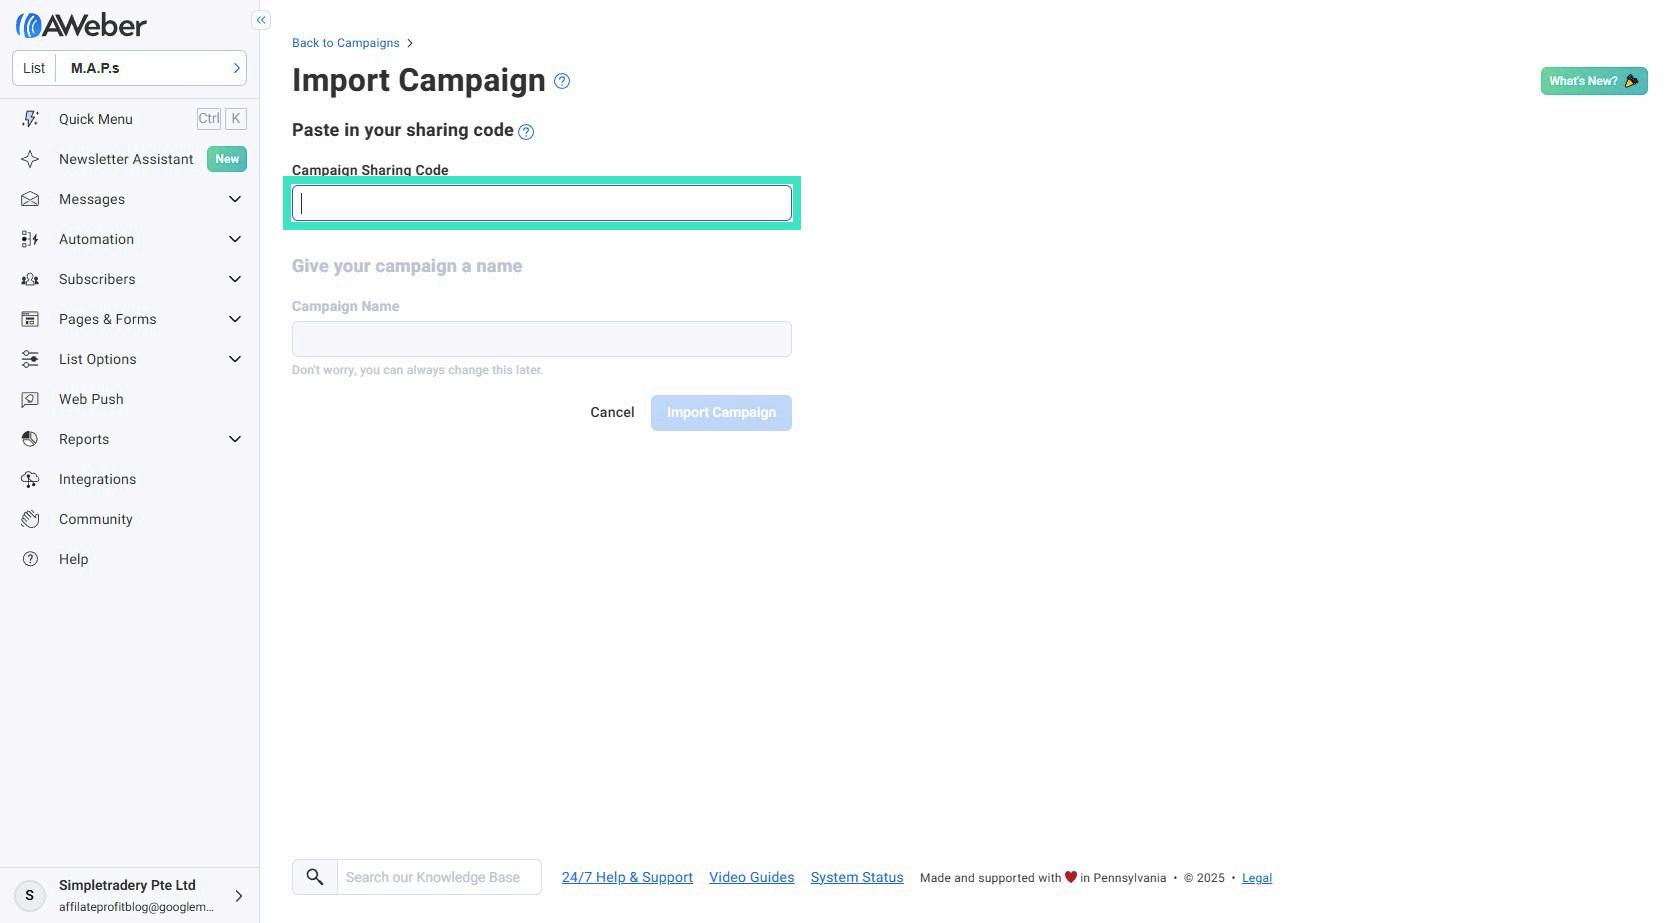Click the help icon next to sharing code heading
The width and height of the screenshot is (1680, 923).
click(x=526, y=131)
